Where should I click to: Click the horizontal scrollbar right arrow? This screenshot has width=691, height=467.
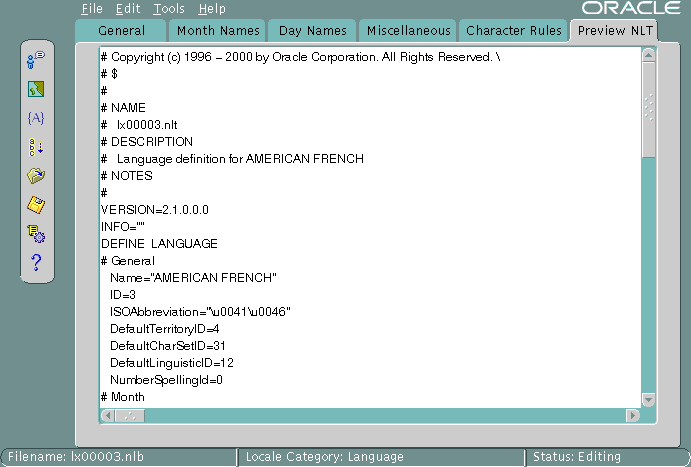[632, 415]
